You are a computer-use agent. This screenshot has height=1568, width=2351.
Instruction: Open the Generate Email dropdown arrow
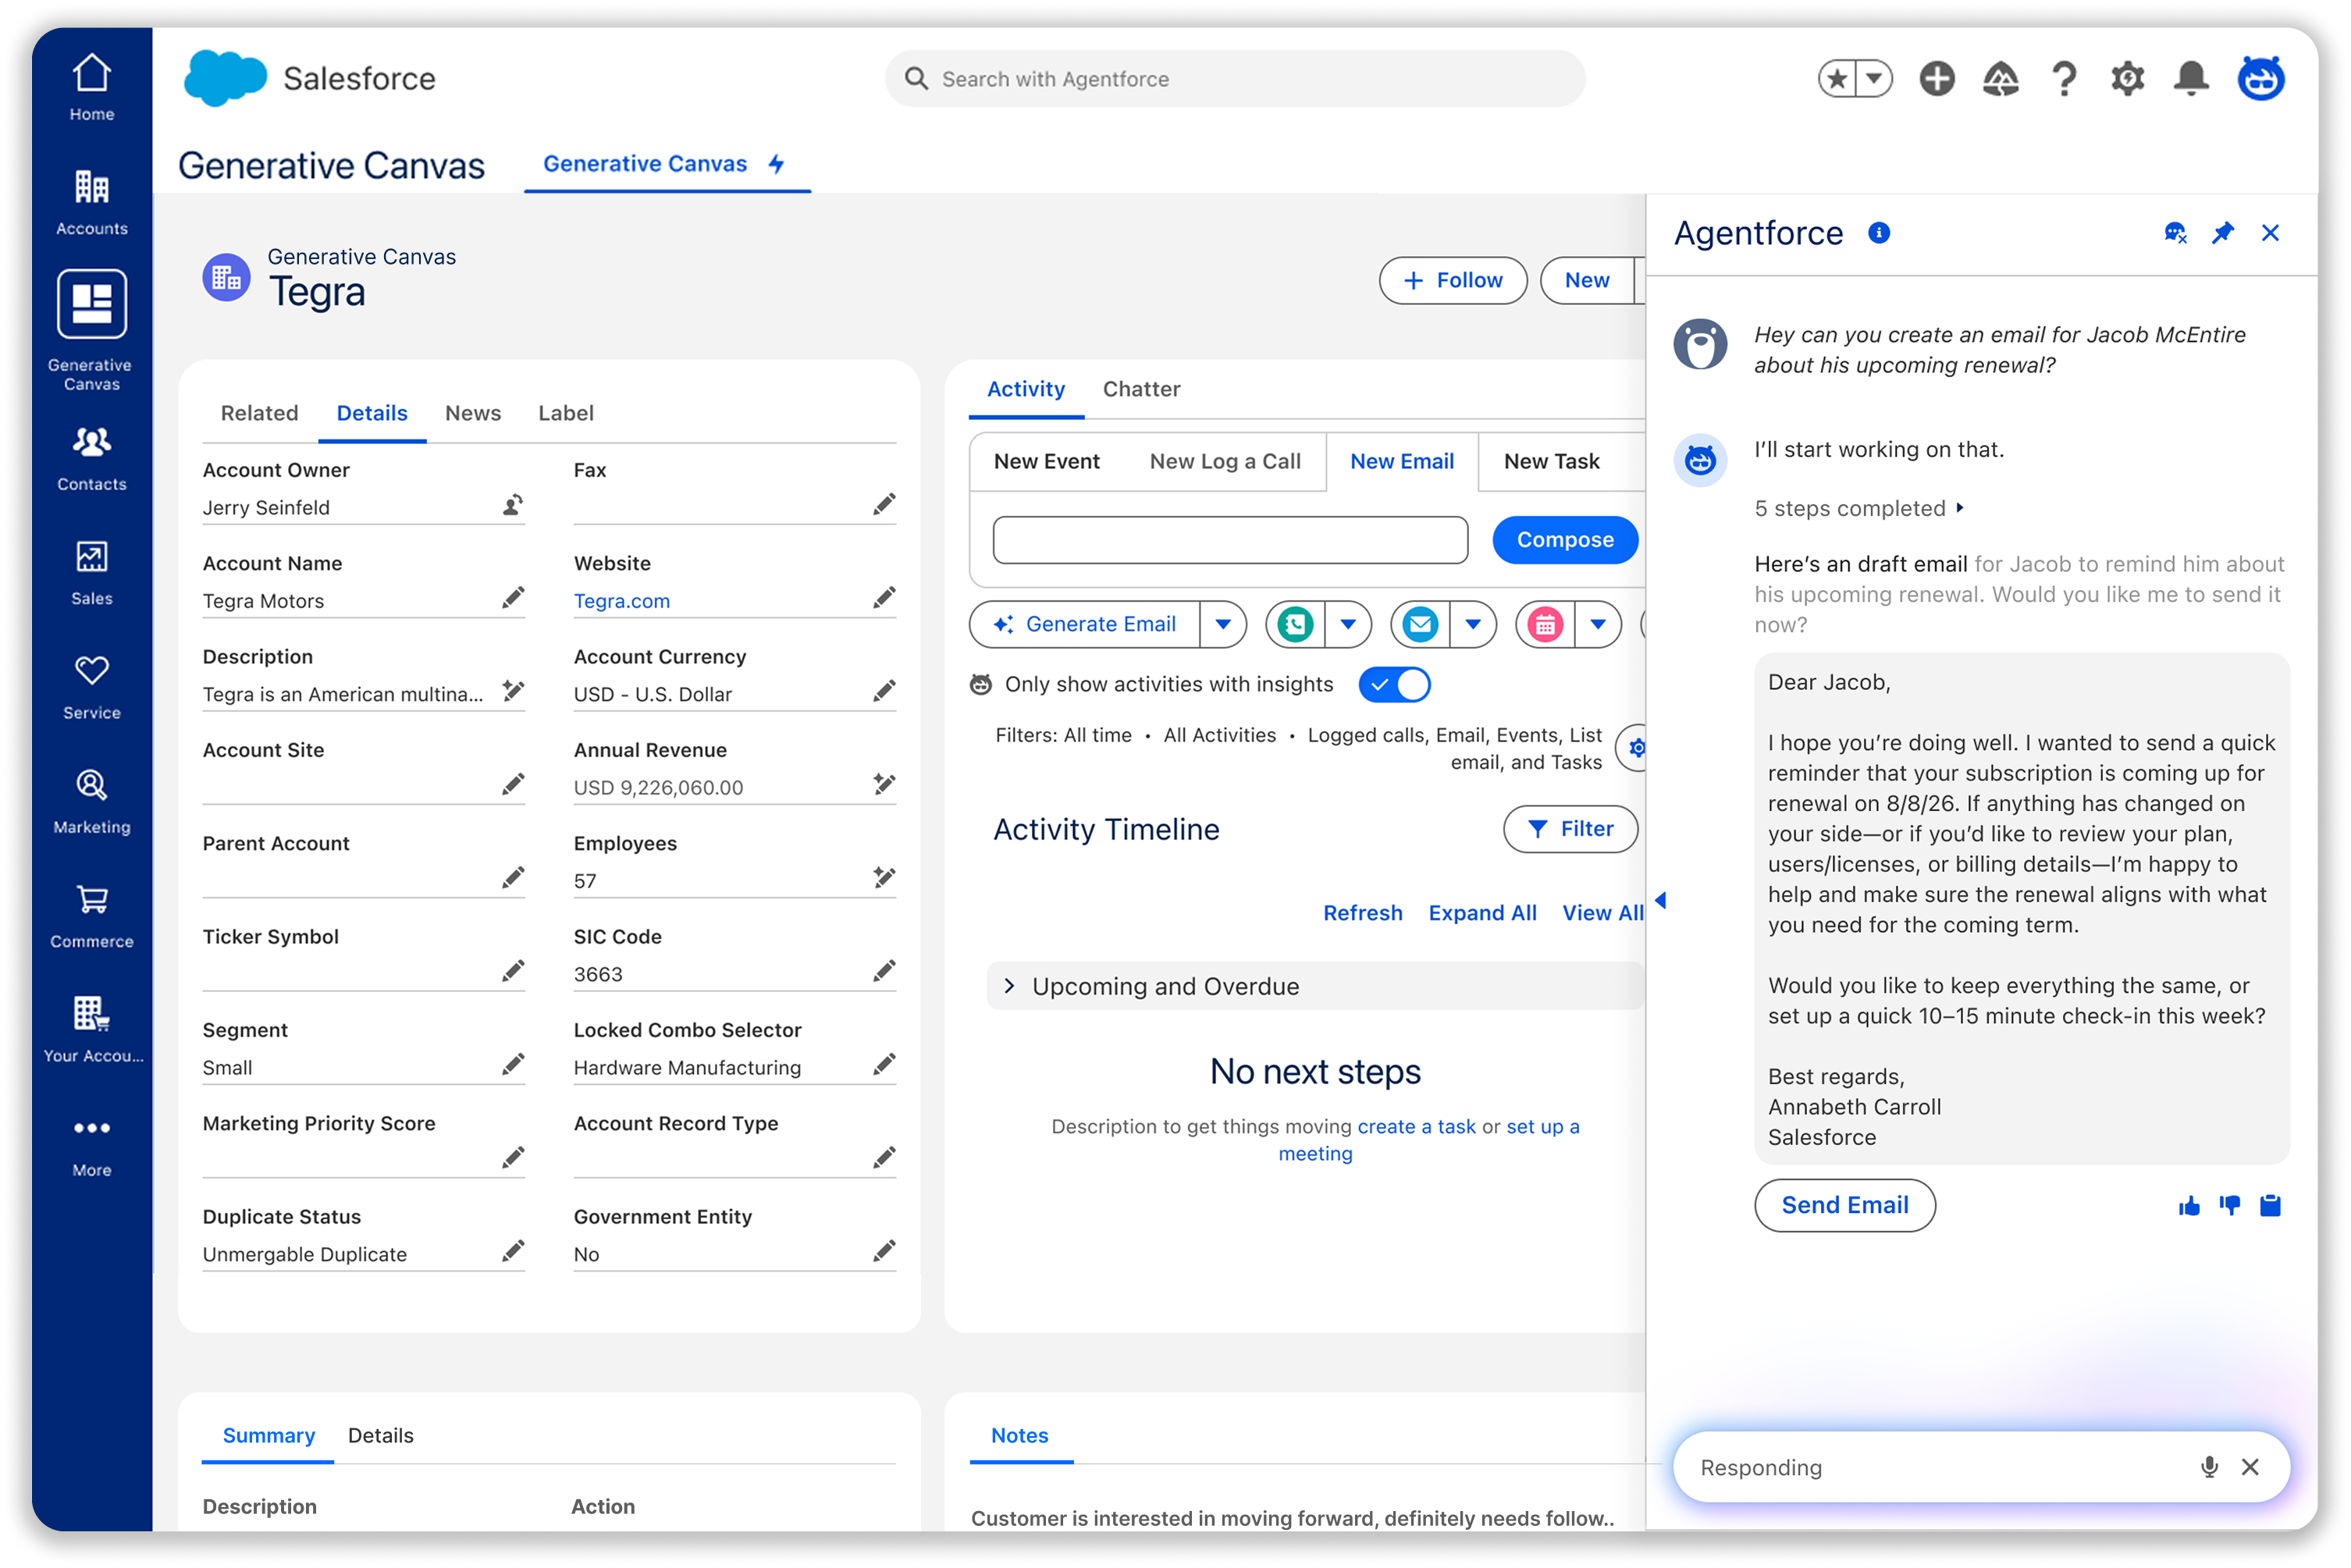tap(1223, 625)
